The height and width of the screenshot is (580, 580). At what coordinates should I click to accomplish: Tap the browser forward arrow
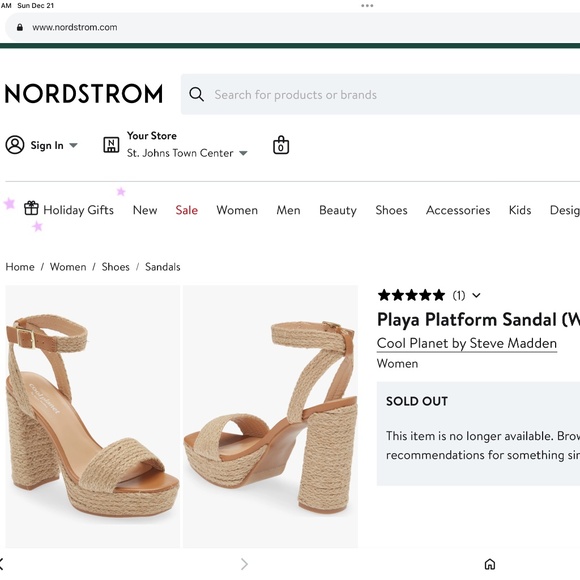coord(244,564)
